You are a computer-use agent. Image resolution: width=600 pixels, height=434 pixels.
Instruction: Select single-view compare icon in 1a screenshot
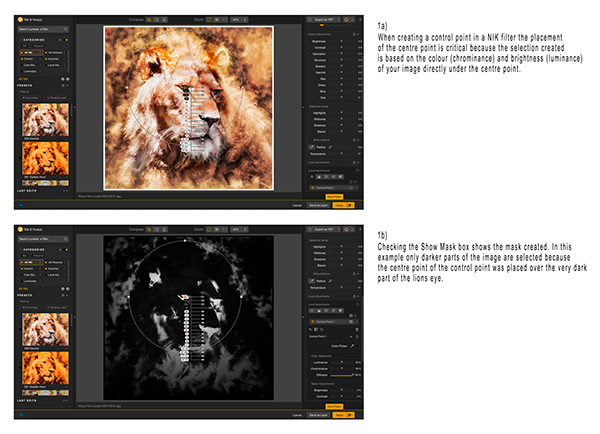(x=149, y=20)
